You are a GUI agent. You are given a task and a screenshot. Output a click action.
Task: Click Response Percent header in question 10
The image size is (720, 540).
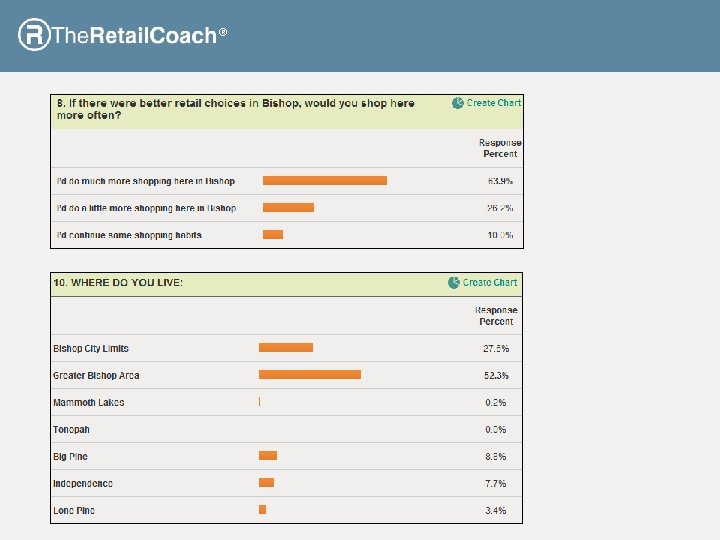pyautogui.click(x=496, y=316)
